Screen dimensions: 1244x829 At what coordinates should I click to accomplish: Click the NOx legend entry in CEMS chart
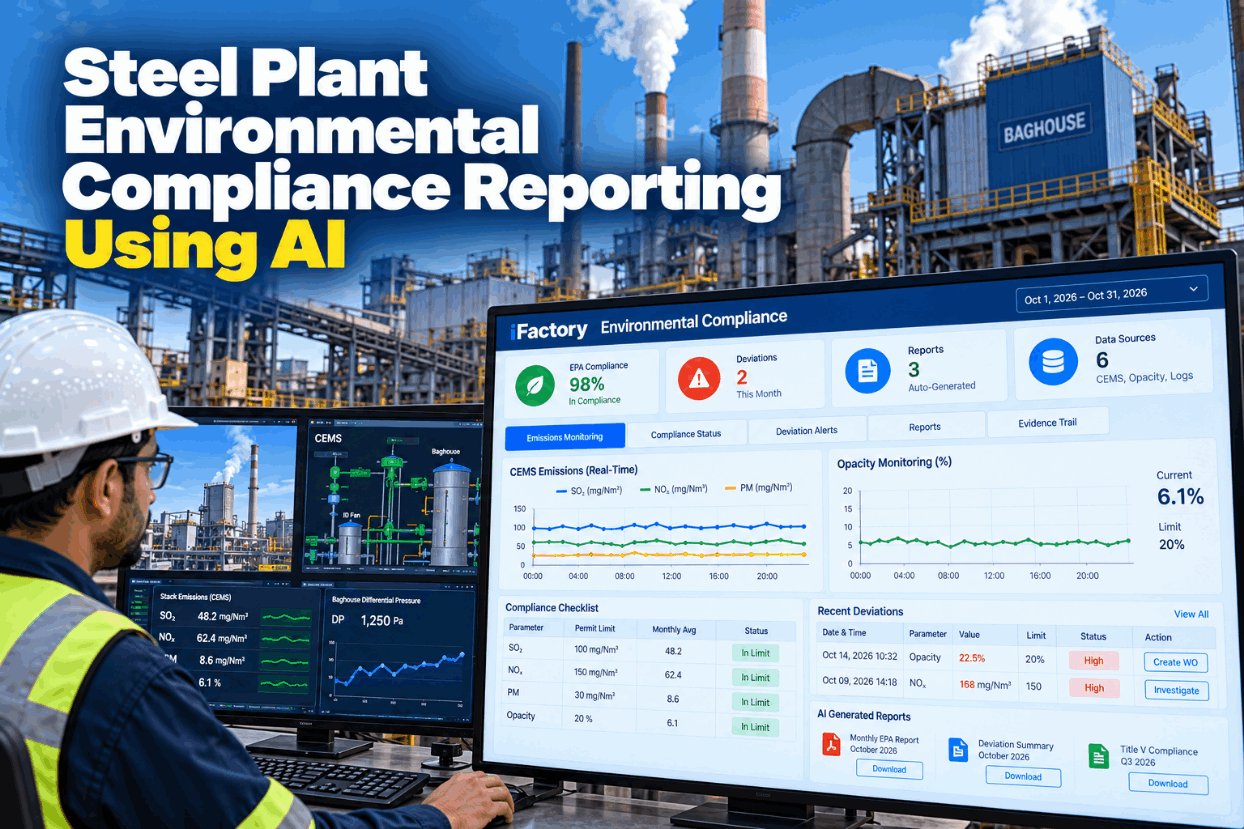point(673,489)
